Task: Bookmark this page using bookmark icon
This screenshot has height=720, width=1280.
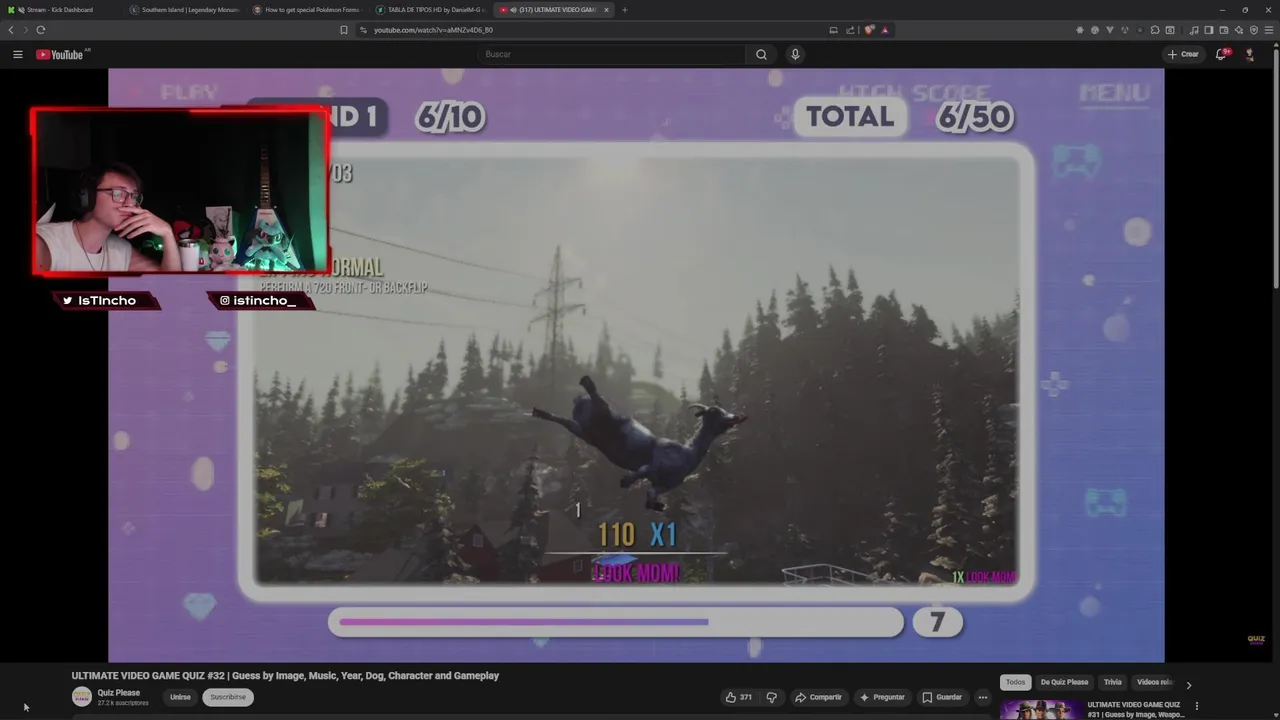Action: tap(344, 30)
